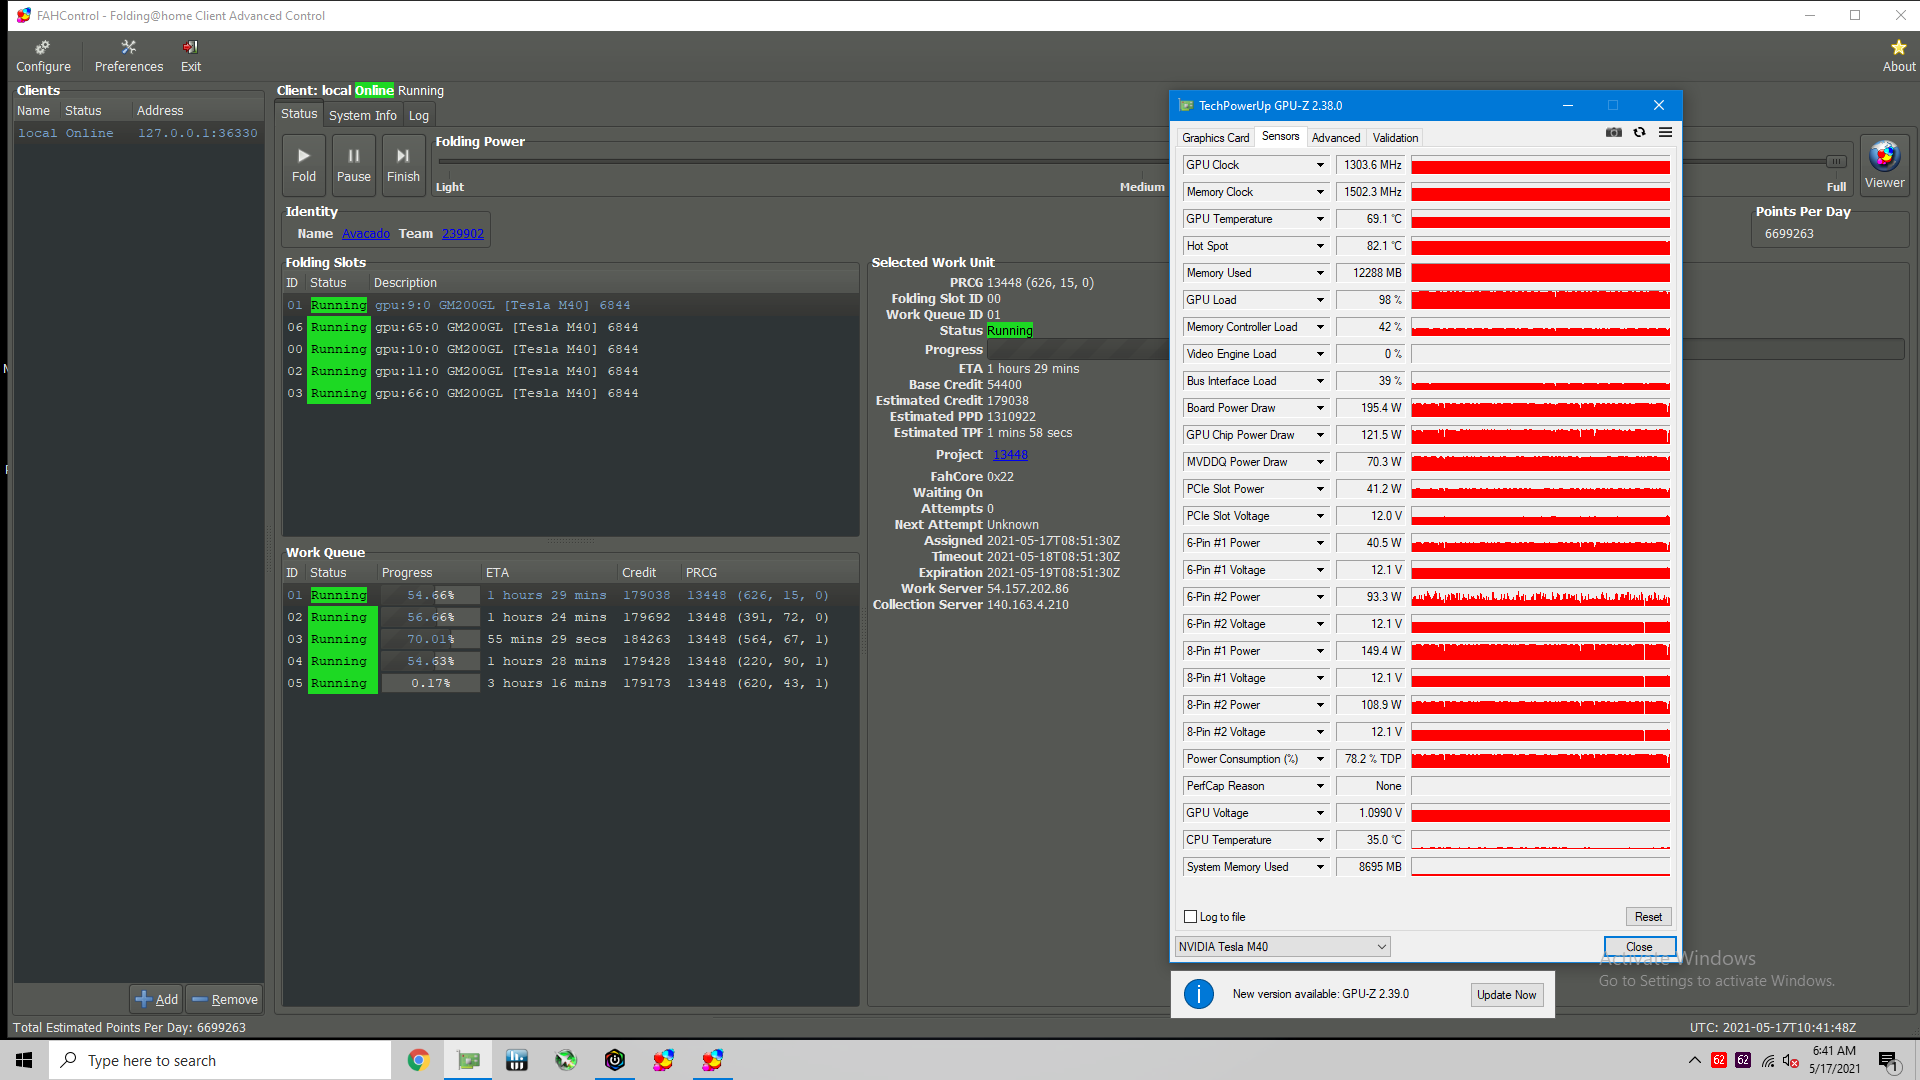The height and width of the screenshot is (1080, 1920).
Task: Open the GPU-Z hamburger menu
Action: pyautogui.click(x=1666, y=132)
